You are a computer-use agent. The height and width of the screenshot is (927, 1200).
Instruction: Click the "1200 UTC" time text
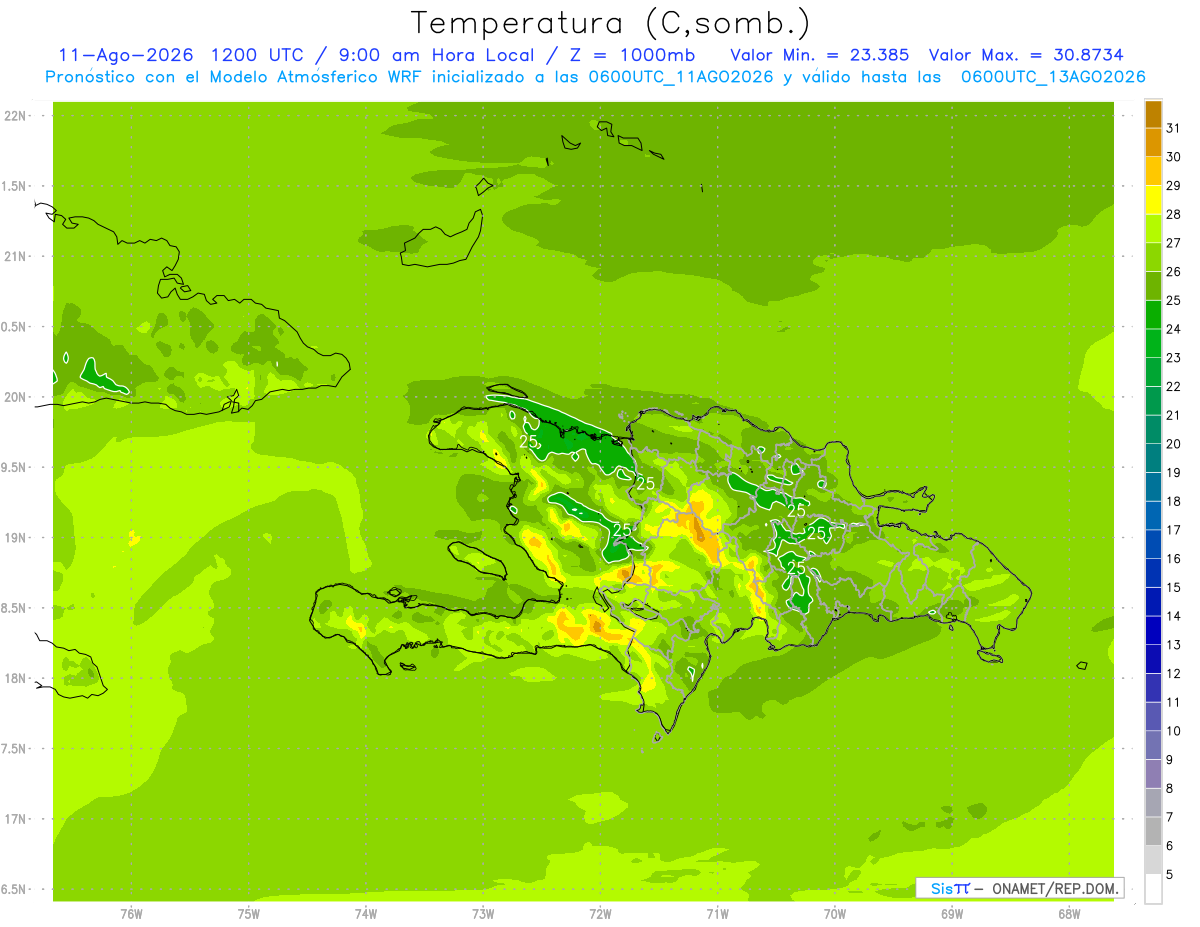tap(256, 55)
